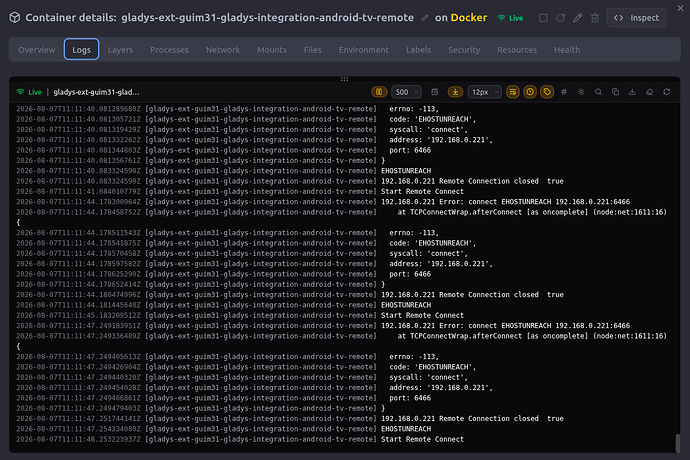Click the container name in the title
The width and height of the screenshot is (690, 460).
click(x=268, y=18)
